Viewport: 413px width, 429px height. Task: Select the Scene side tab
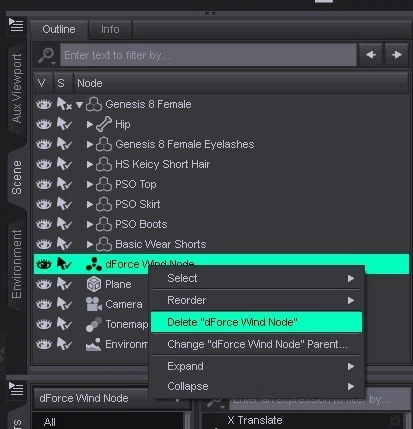(17, 177)
